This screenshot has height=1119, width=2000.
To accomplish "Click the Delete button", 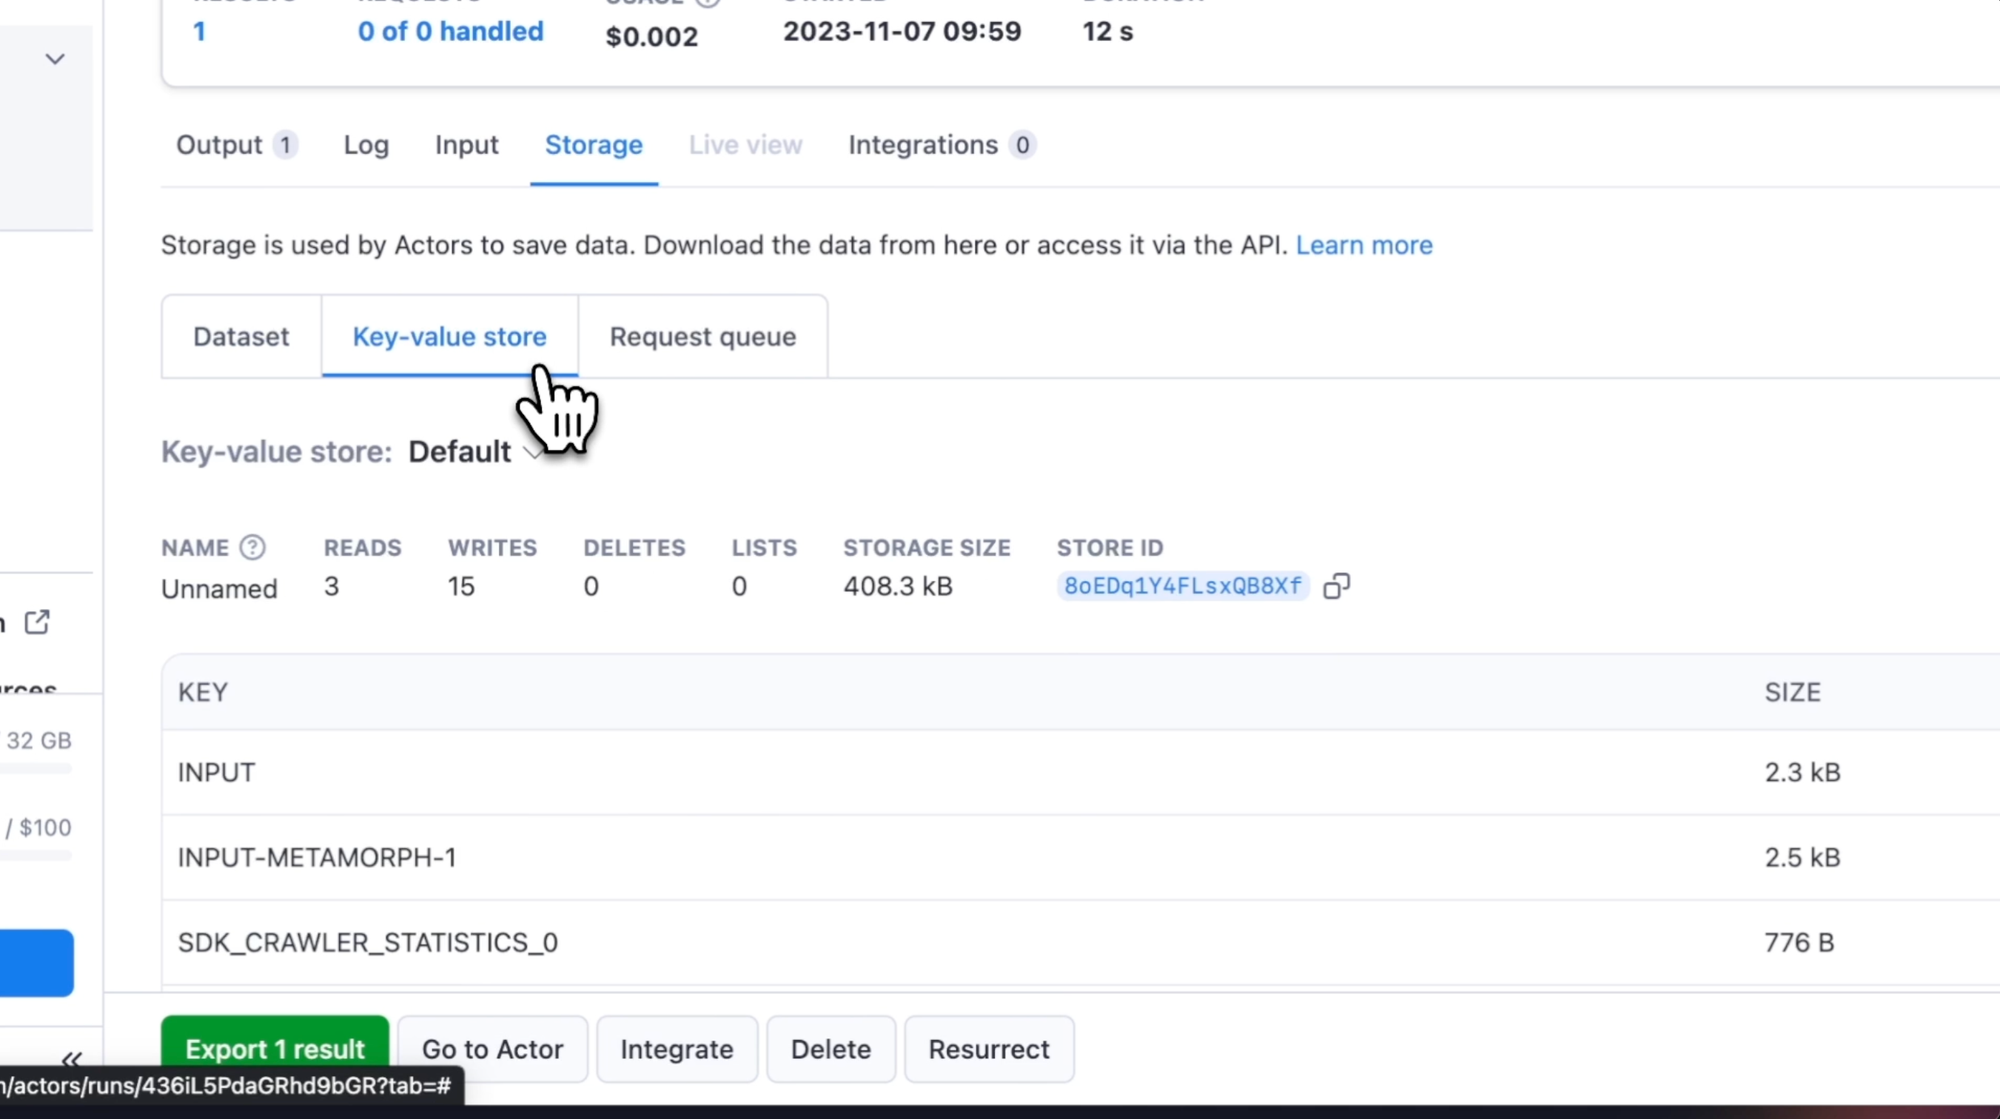I will point(831,1049).
